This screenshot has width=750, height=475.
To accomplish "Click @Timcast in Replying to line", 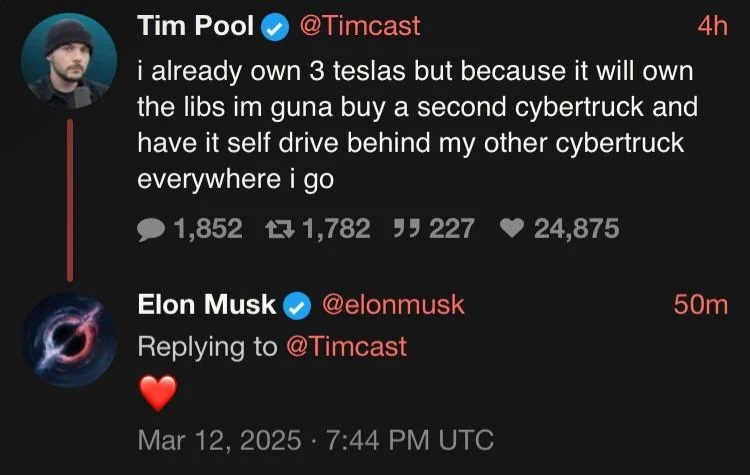I will pyautogui.click(x=346, y=346).
